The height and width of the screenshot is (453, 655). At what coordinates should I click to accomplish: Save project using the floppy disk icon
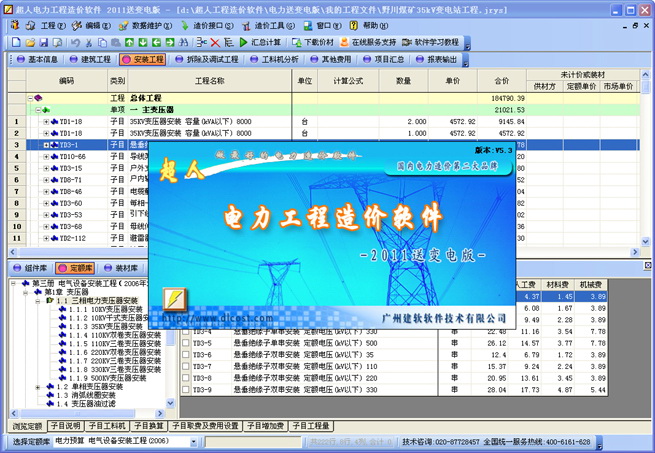pyautogui.click(x=43, y=42)
